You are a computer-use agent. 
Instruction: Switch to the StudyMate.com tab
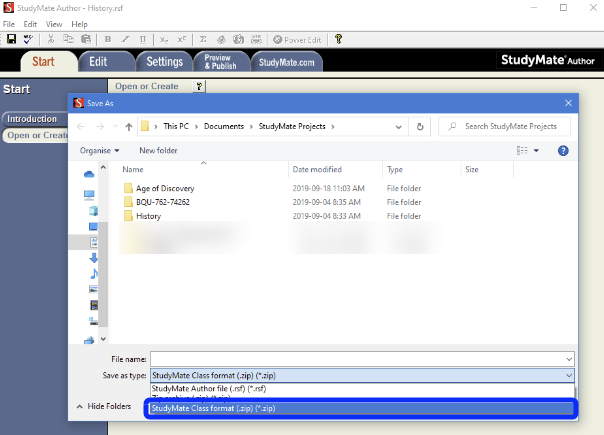pyautogui.click(x=287, y=62)
